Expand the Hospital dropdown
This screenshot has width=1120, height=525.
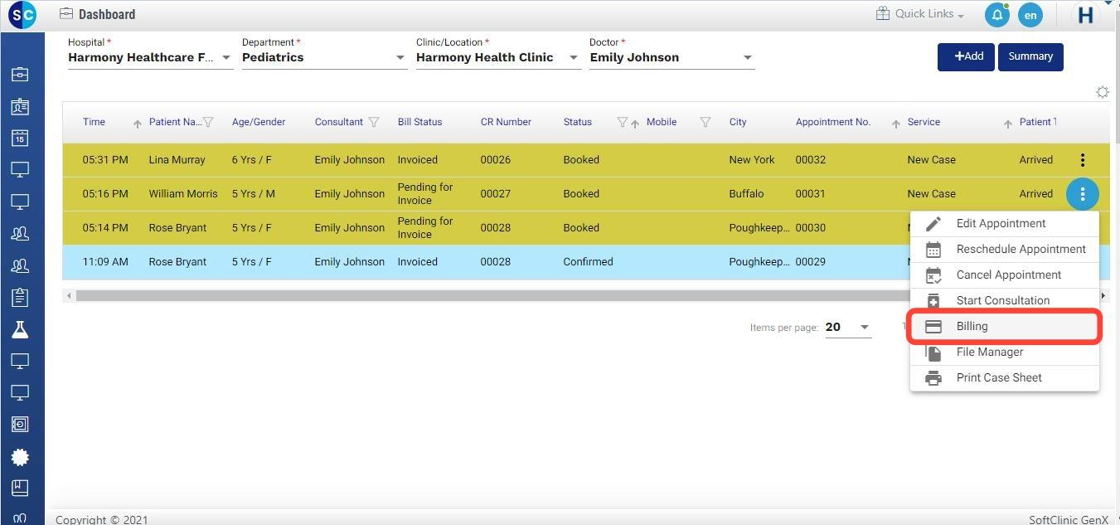tap(227, 58)
